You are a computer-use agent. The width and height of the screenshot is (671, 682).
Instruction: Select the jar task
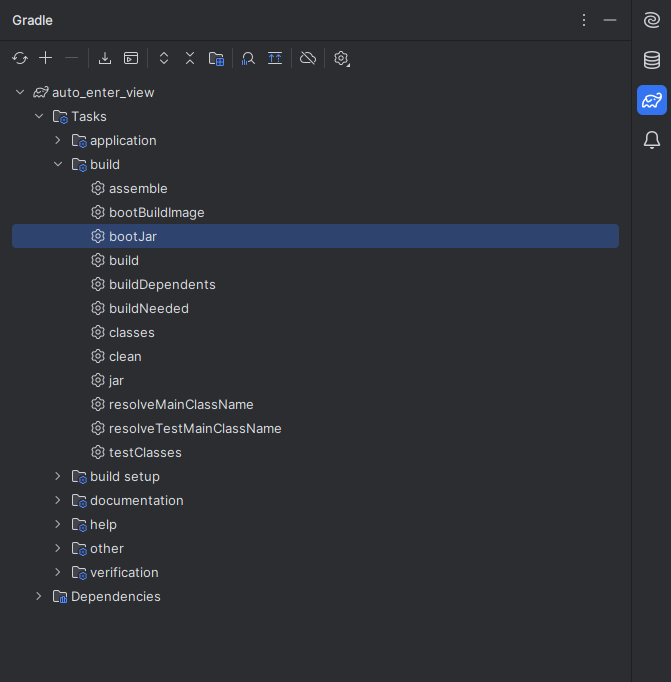315,380
